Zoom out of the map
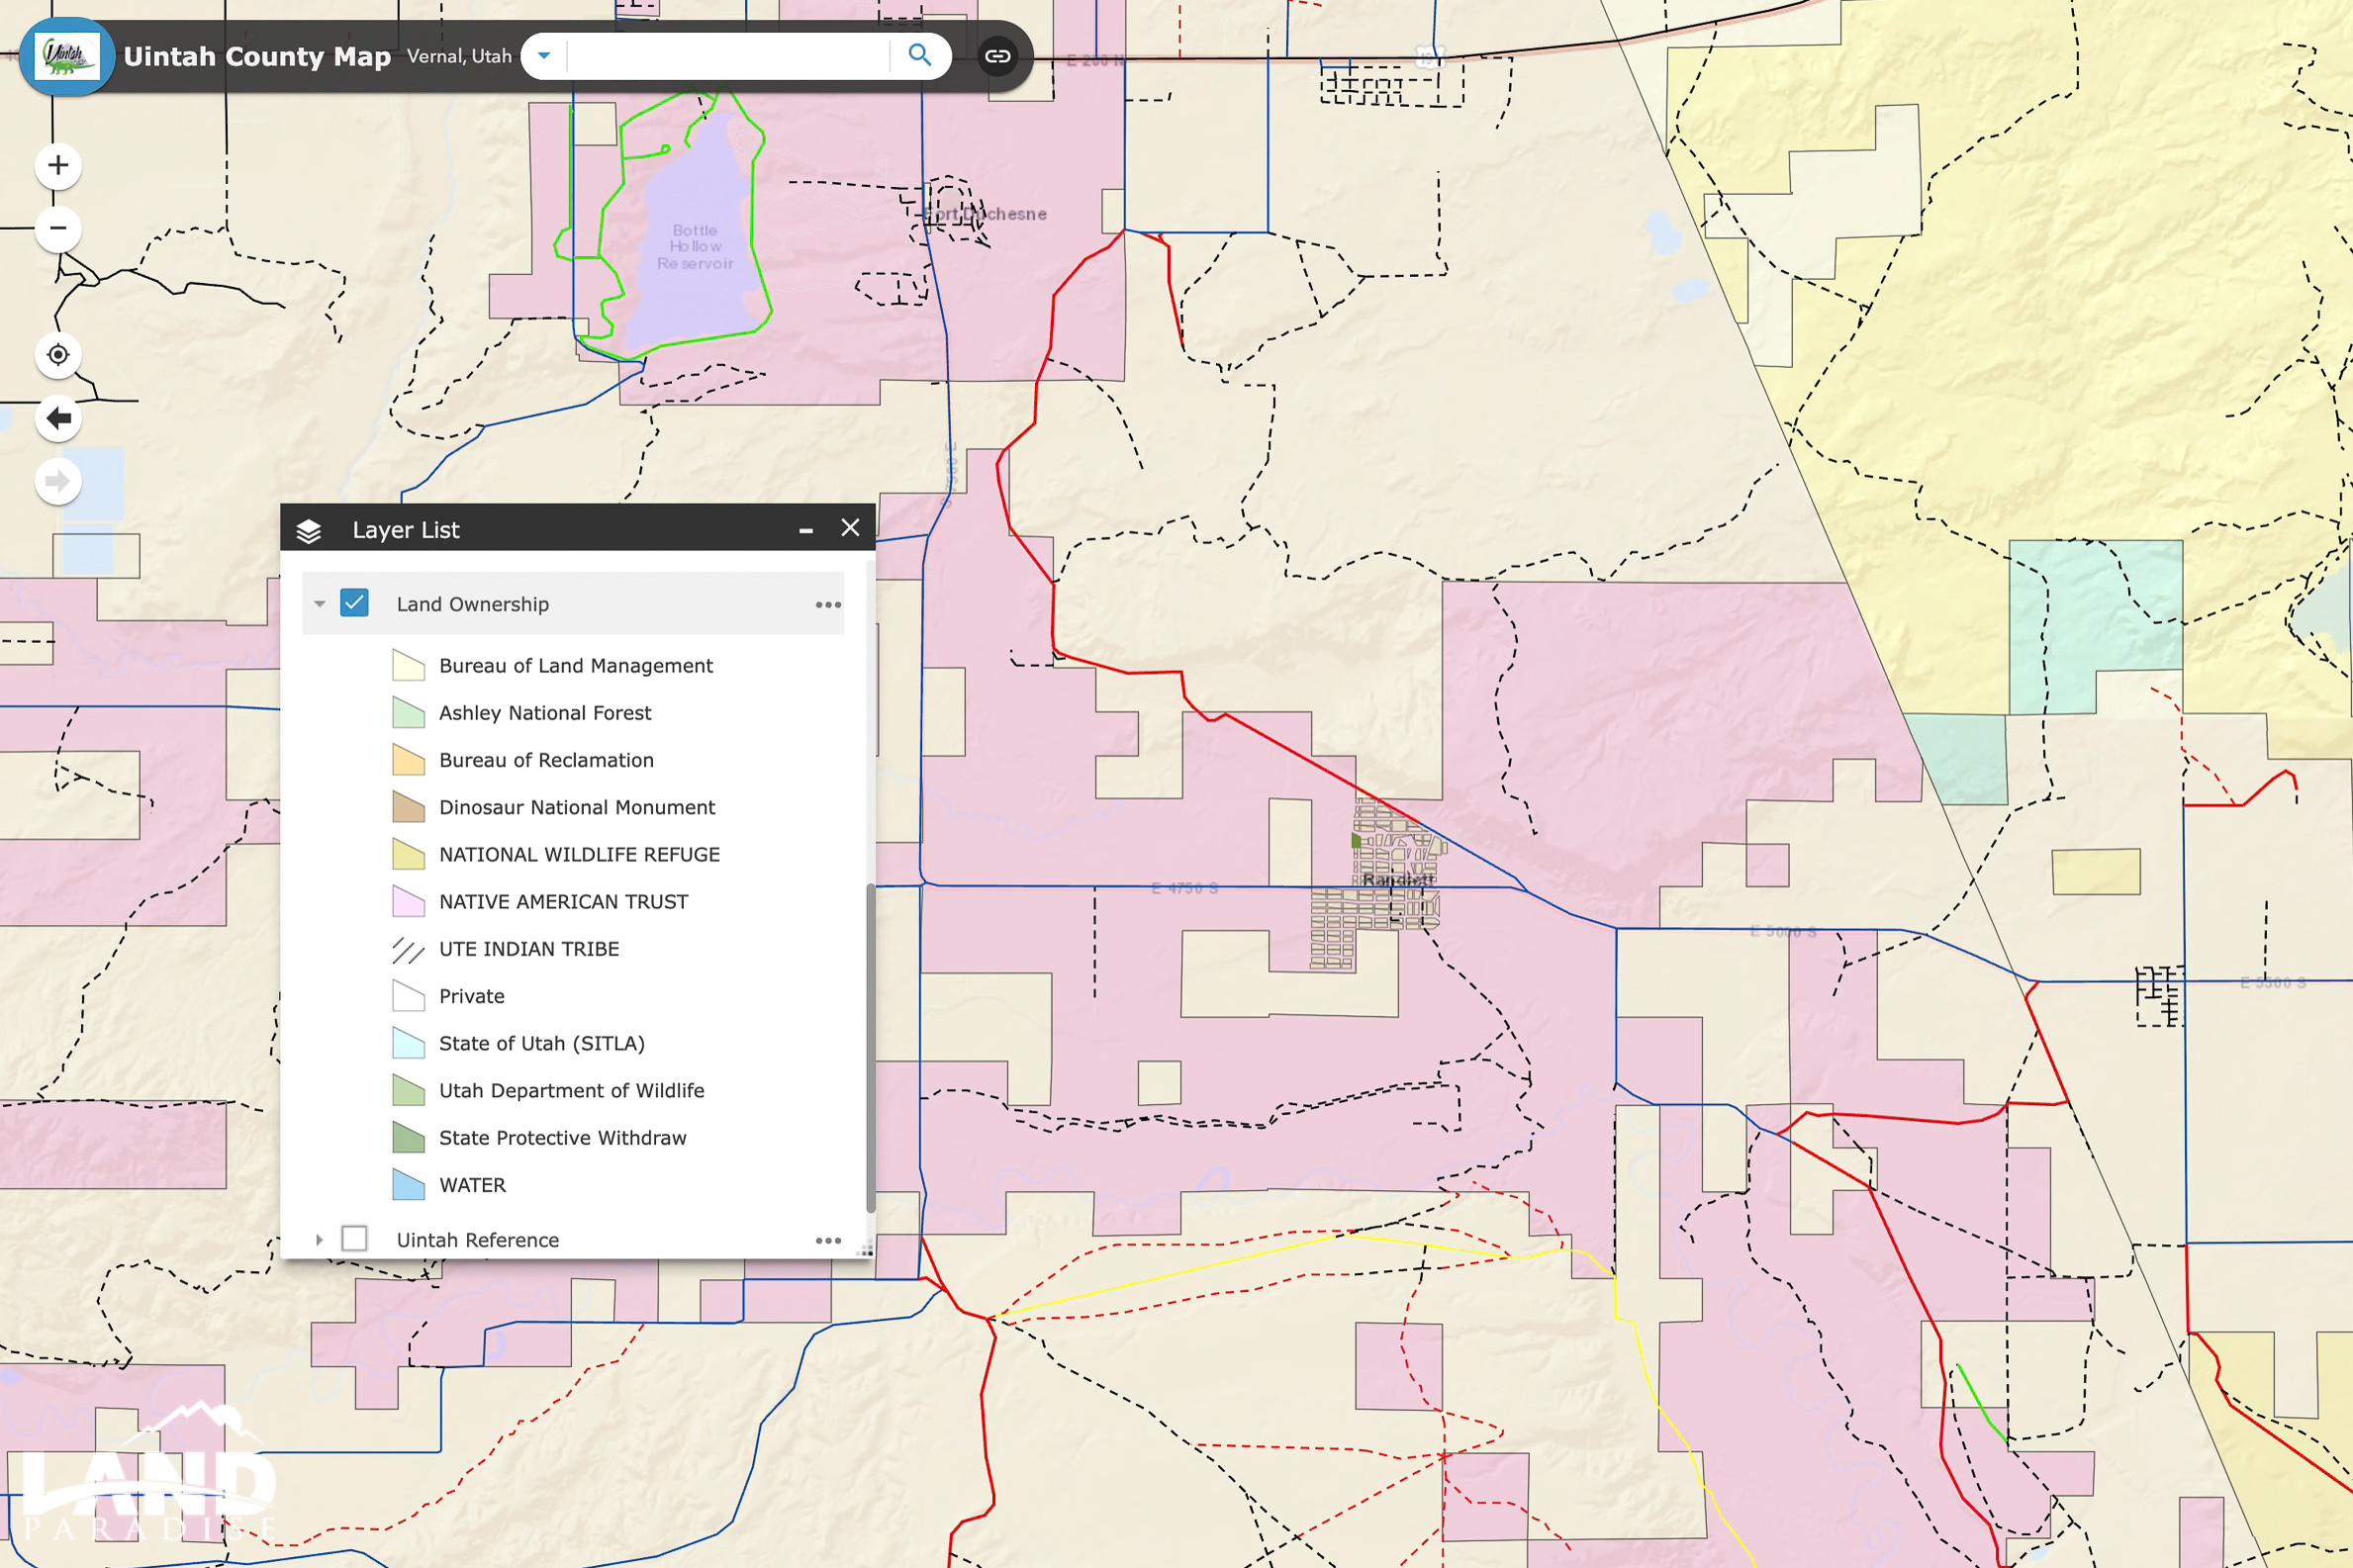Screen dimensions: 2353x1568 coord(58,228)
